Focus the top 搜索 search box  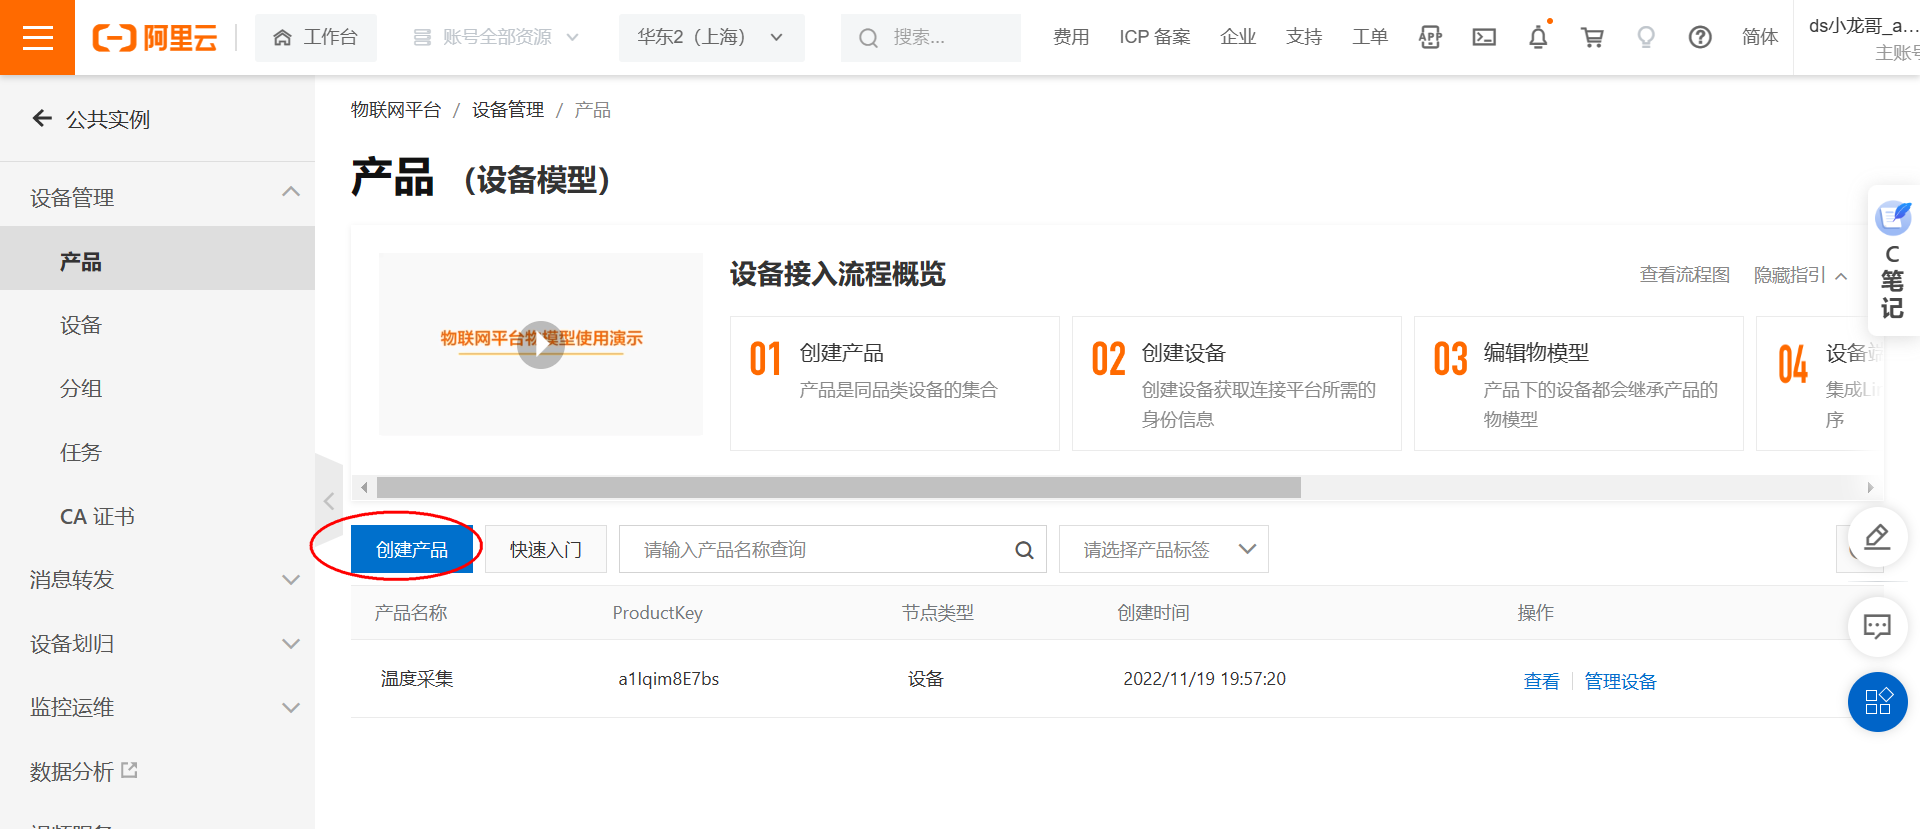[x=931, y=38]
